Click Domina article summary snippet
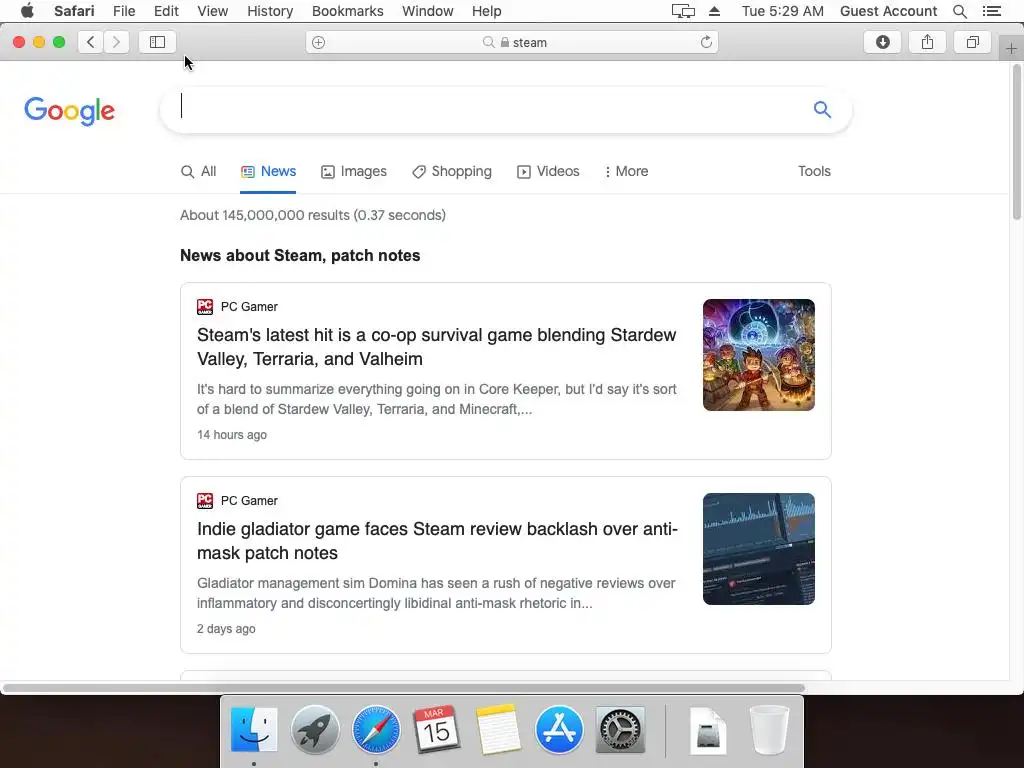 click(x=436, y=593)
